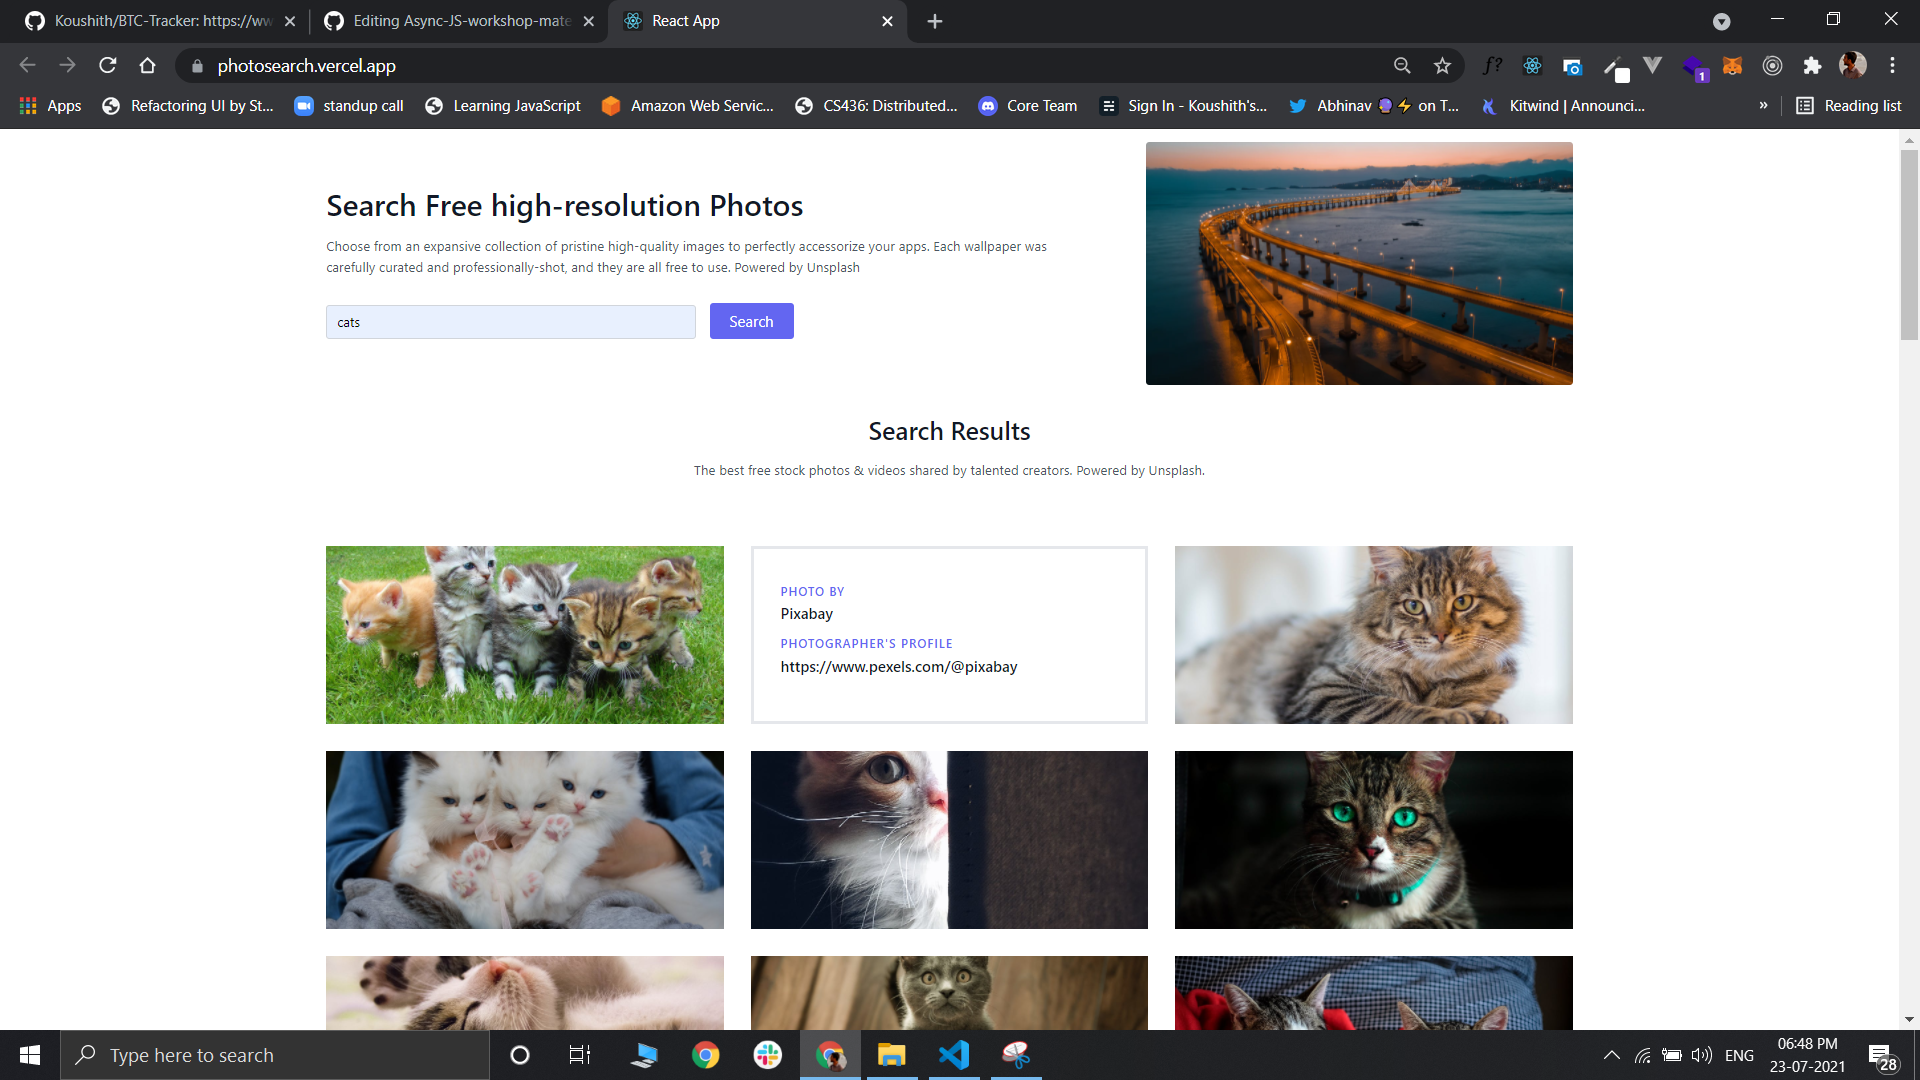Show hidden system tray icons
The height and width of the screenshot is (1080, 1920).
click(1611, 1055)
